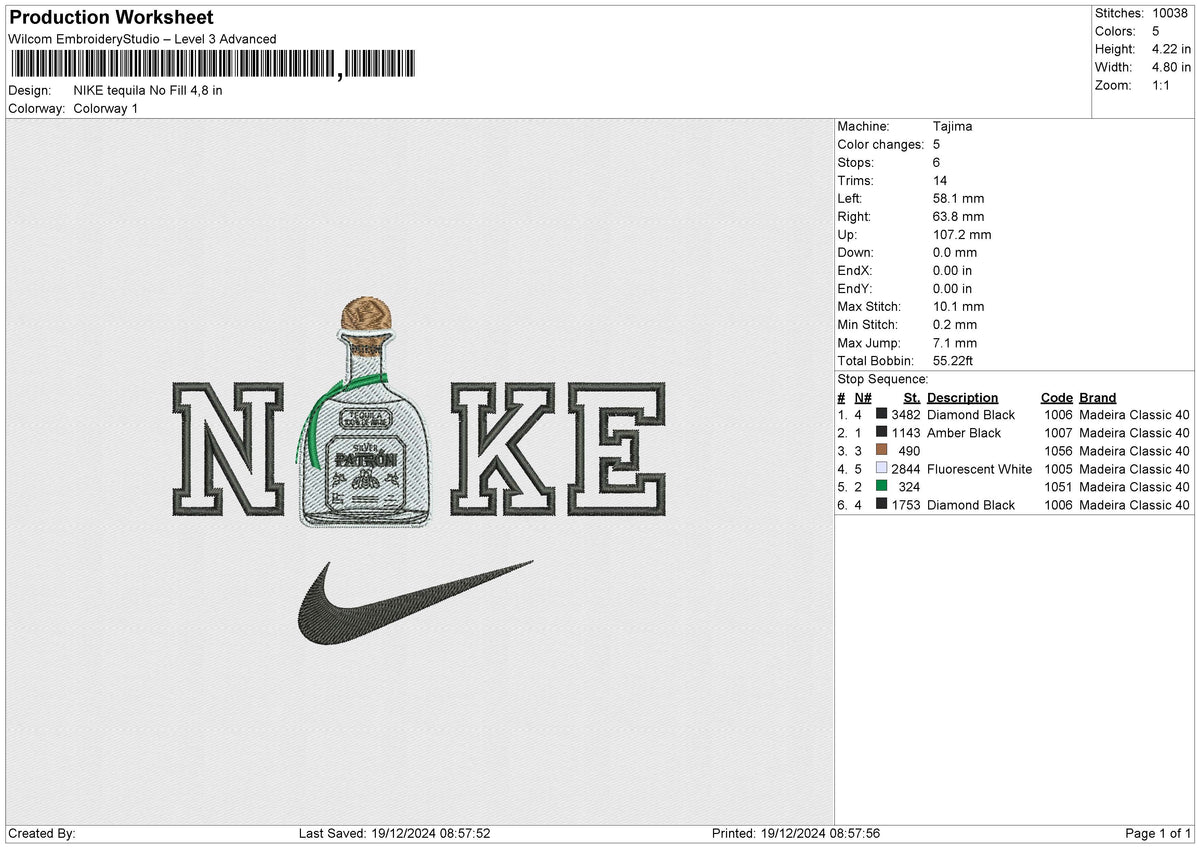This screenshot has height=848, width=1200.
Task: Click the barcode under the worksheet title
Action: [x=211, y=65]
